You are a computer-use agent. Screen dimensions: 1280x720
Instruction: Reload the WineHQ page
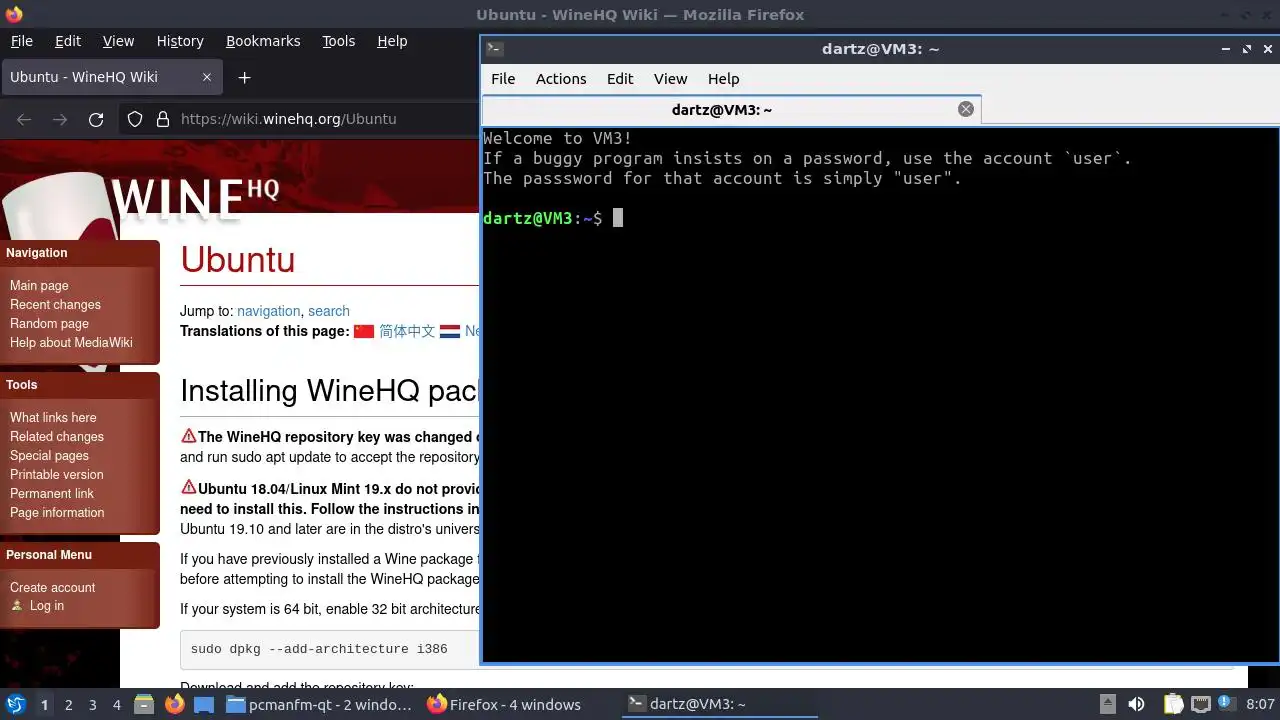[x=96, y=119]
